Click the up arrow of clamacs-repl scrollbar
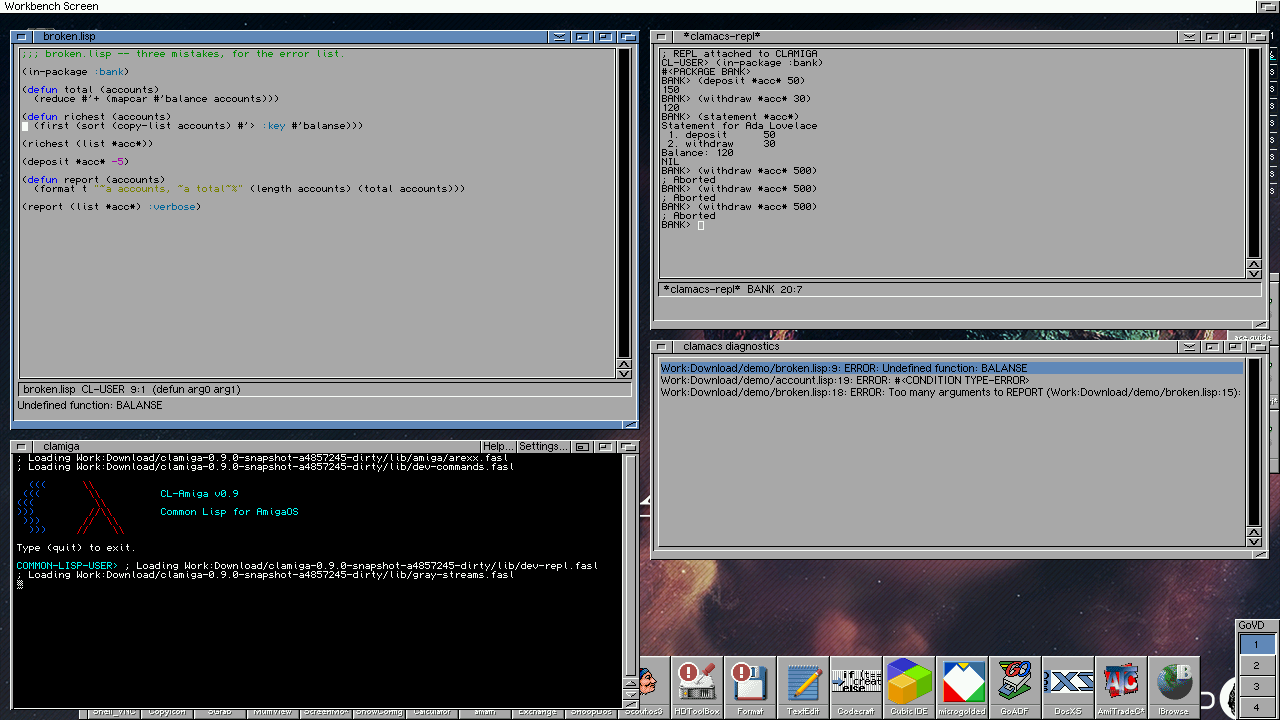 coord(1254,264)
